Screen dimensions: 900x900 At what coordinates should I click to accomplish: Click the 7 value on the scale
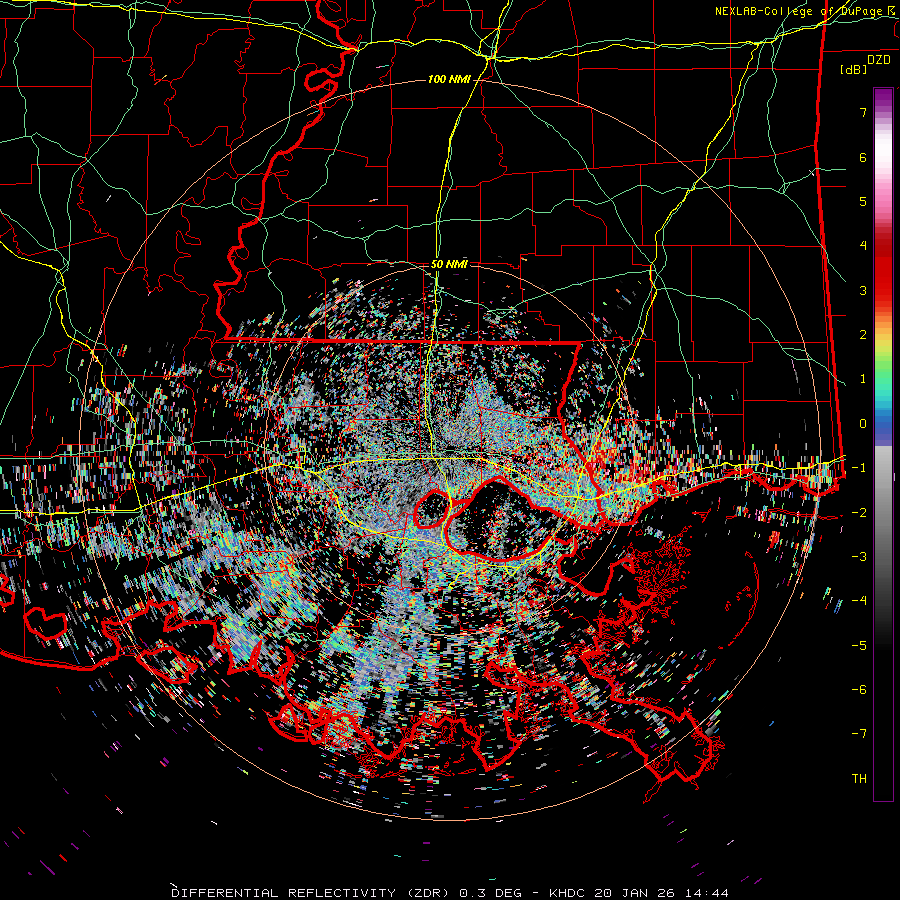pyautogui.click(x=863, y=112)
